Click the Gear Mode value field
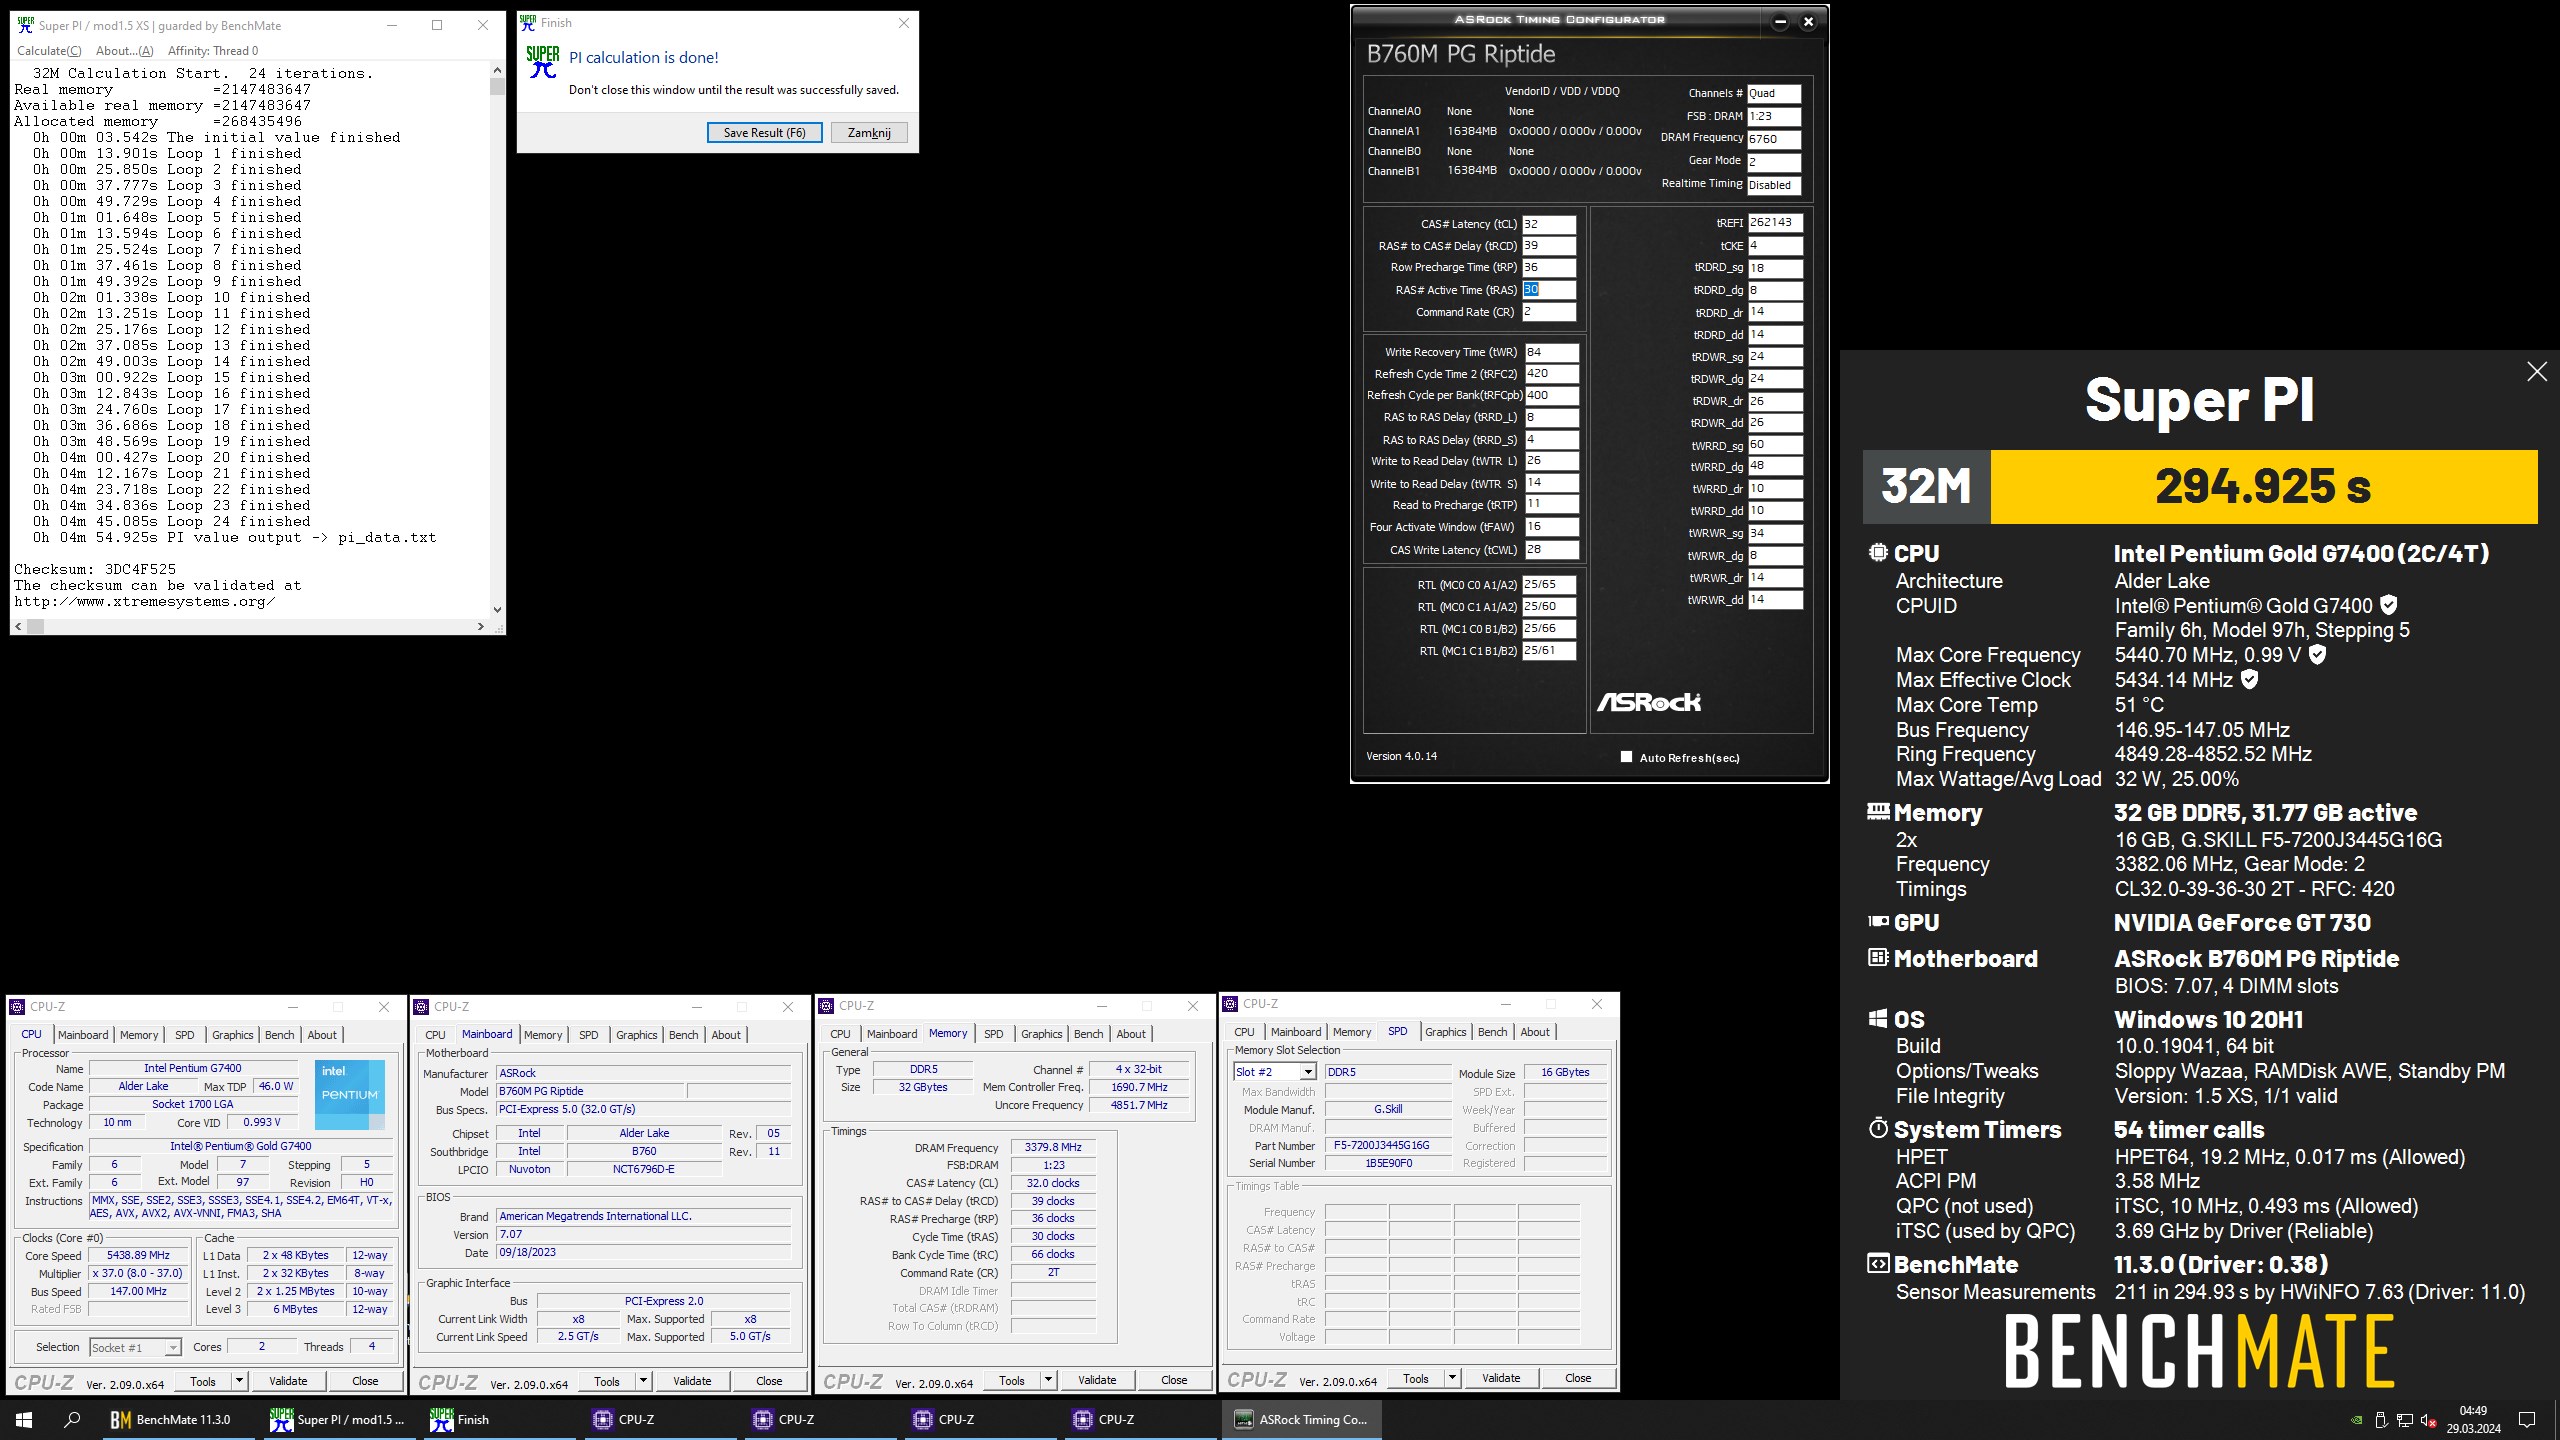This screenshot has height=1440, width=2560. 1774,162
